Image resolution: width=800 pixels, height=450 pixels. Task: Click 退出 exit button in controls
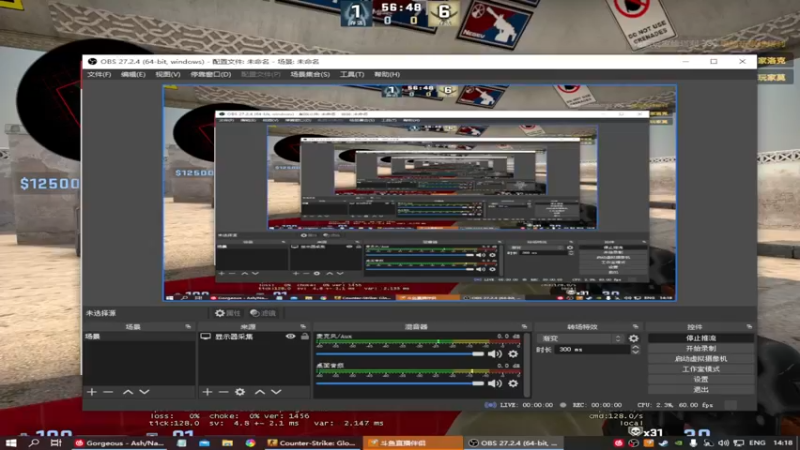pos(701,389)
